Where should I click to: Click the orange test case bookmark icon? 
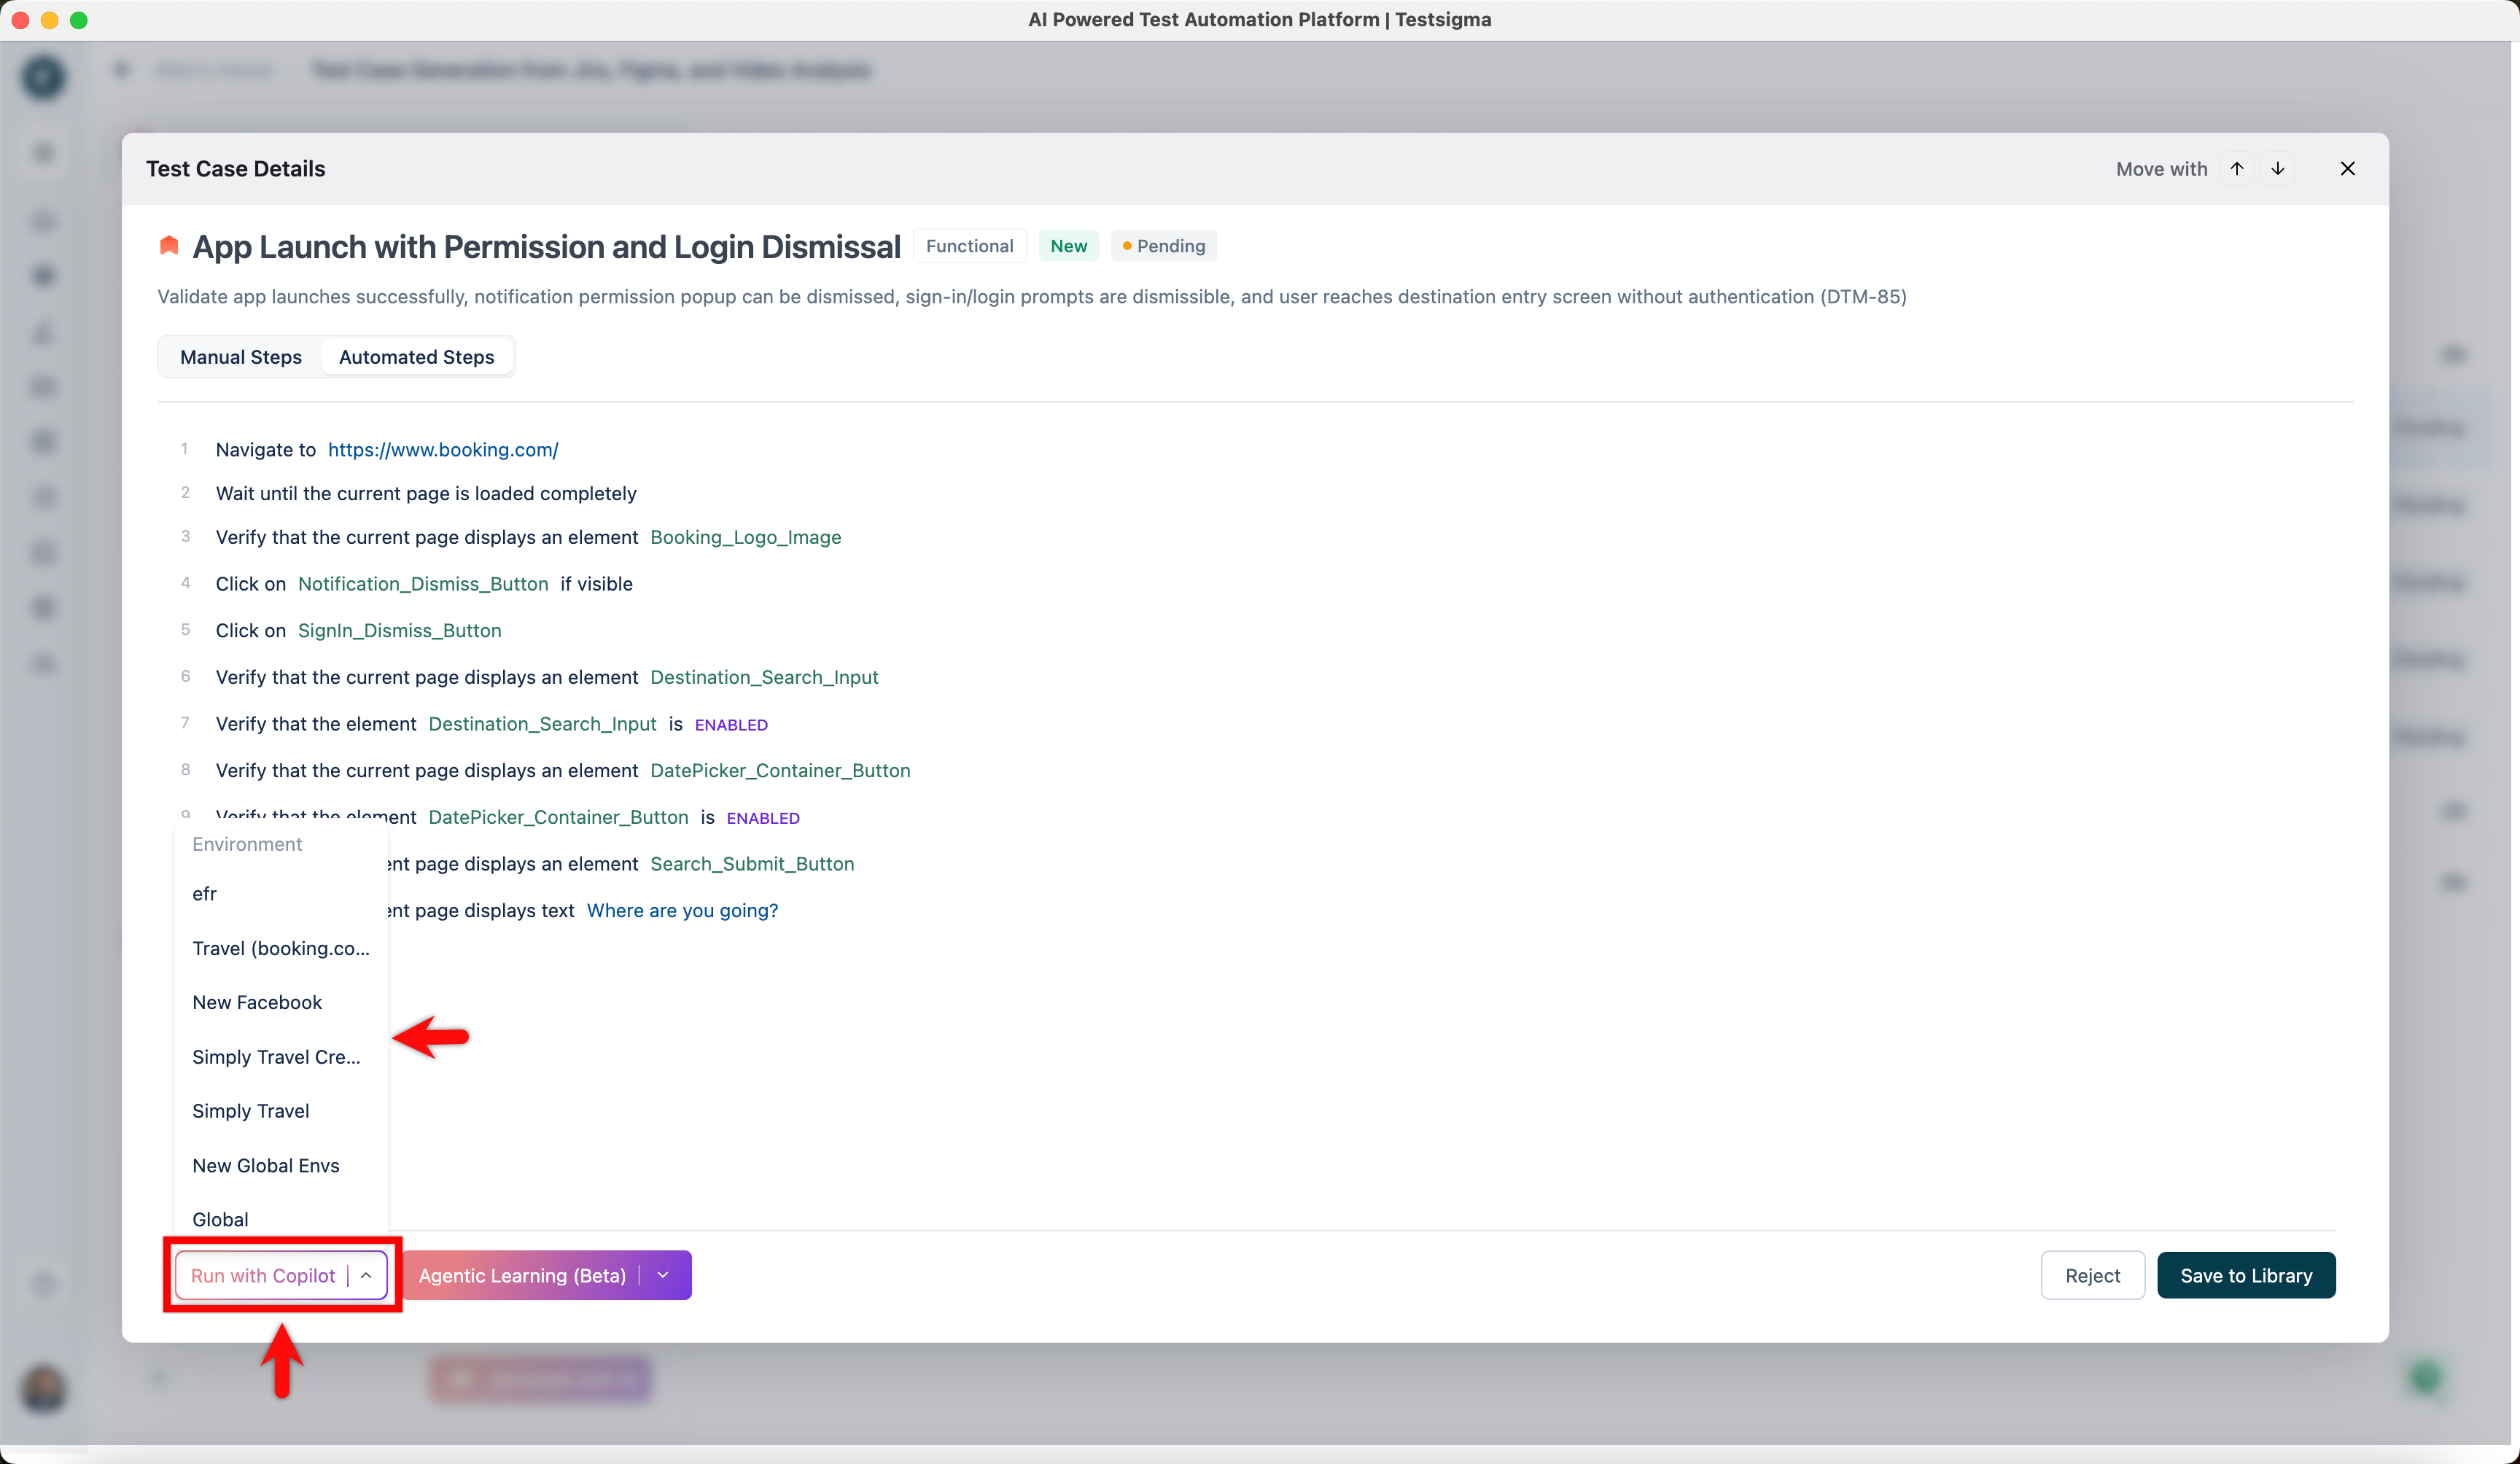click(169, 246)
